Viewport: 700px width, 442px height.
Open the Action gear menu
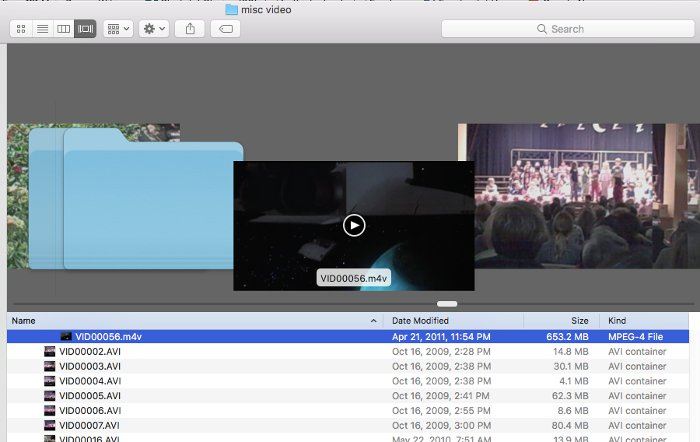click(x=154, y=29)
